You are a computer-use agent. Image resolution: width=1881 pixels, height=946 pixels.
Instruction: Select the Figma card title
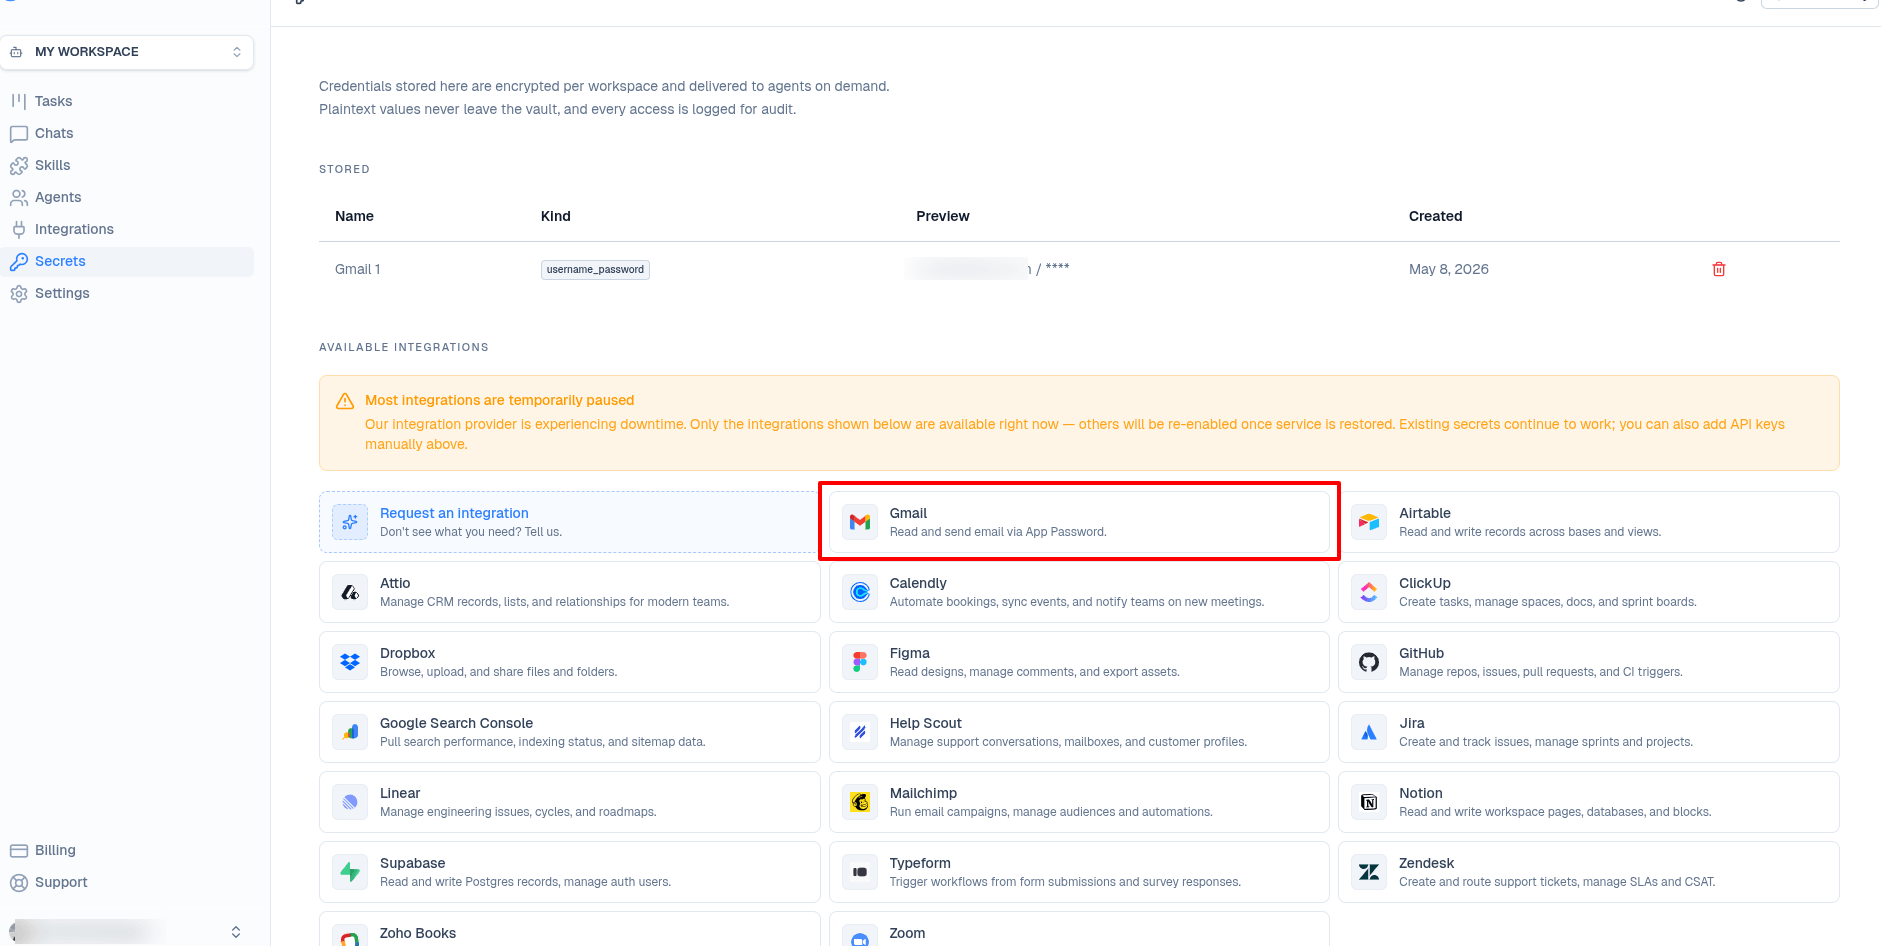[x=910, y=653]
